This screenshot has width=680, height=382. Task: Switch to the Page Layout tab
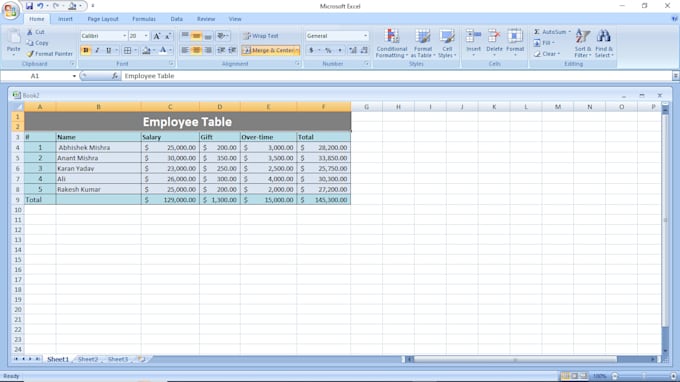pyautogui.click(x=103, y=19)
